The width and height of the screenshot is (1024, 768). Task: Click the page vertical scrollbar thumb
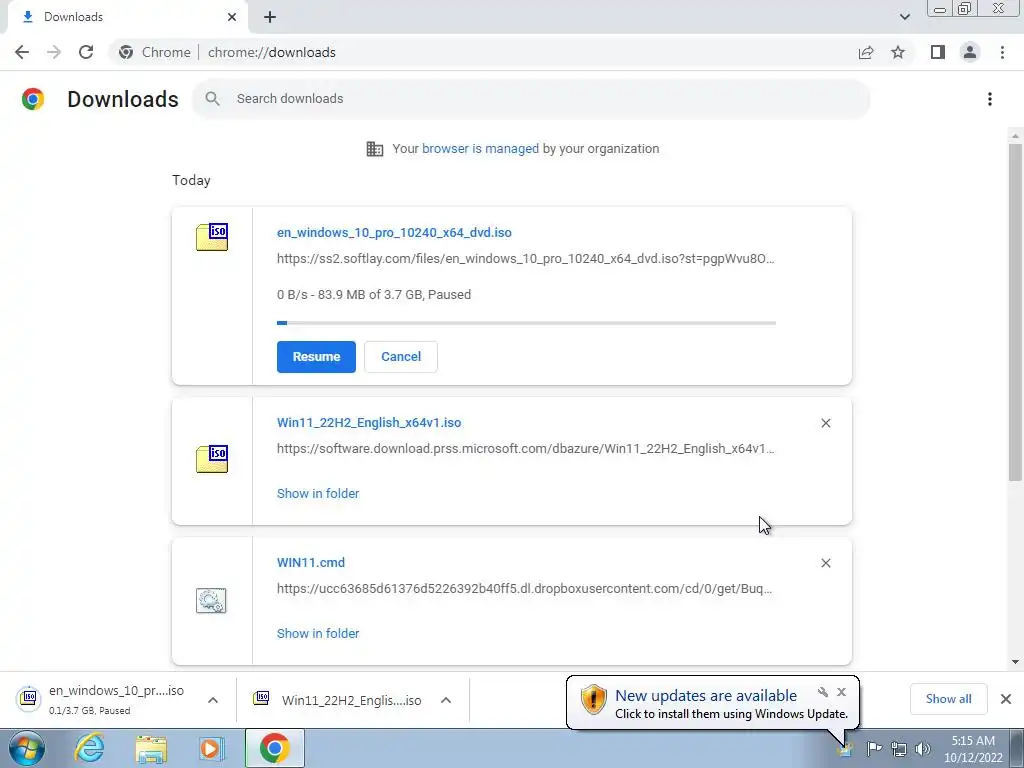[x=1015, y=312]
